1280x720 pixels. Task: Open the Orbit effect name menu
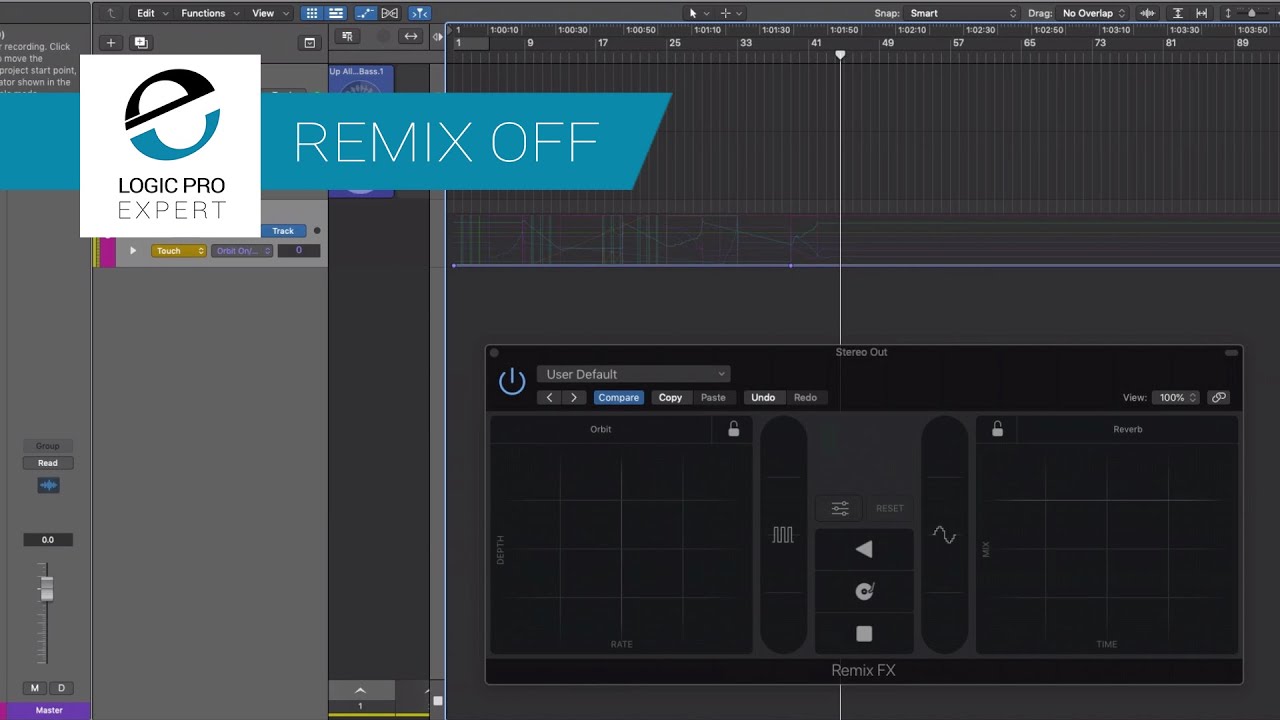[600, 429]
